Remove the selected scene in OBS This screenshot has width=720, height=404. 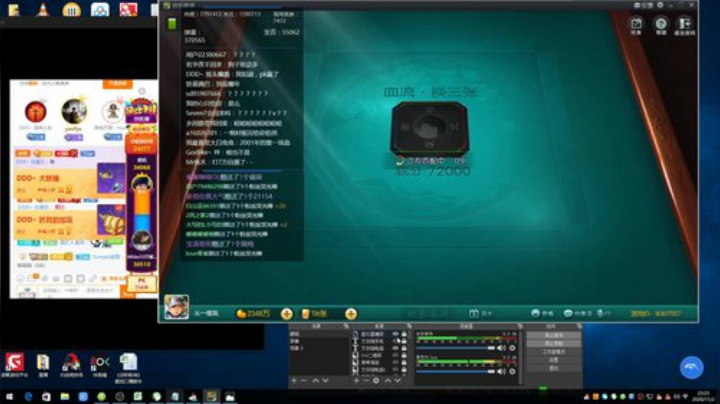pos(304,381)
